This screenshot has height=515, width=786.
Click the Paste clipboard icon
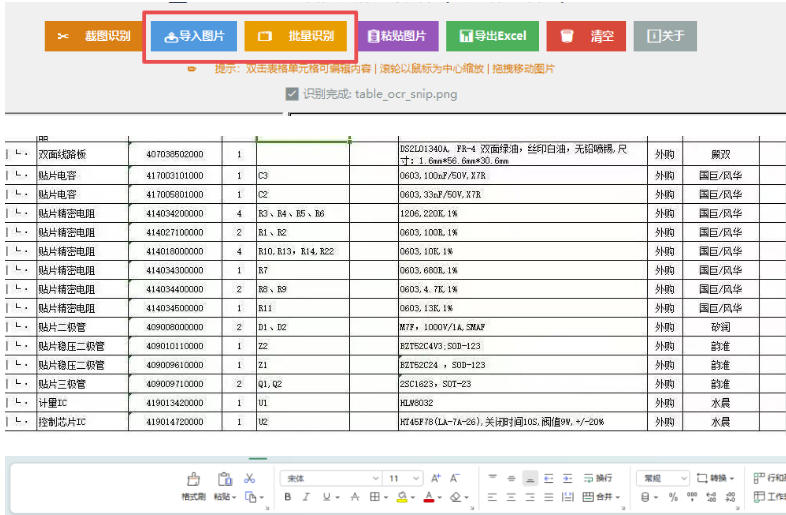(x=225, y=479)
